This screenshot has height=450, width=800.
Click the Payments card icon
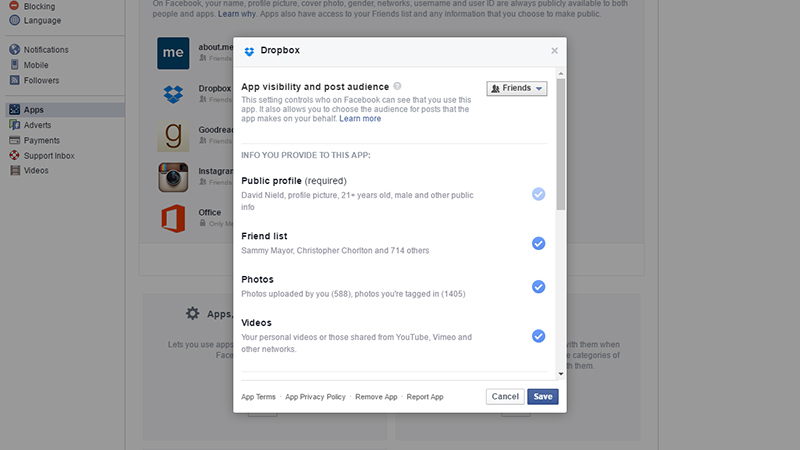[14, 140]
